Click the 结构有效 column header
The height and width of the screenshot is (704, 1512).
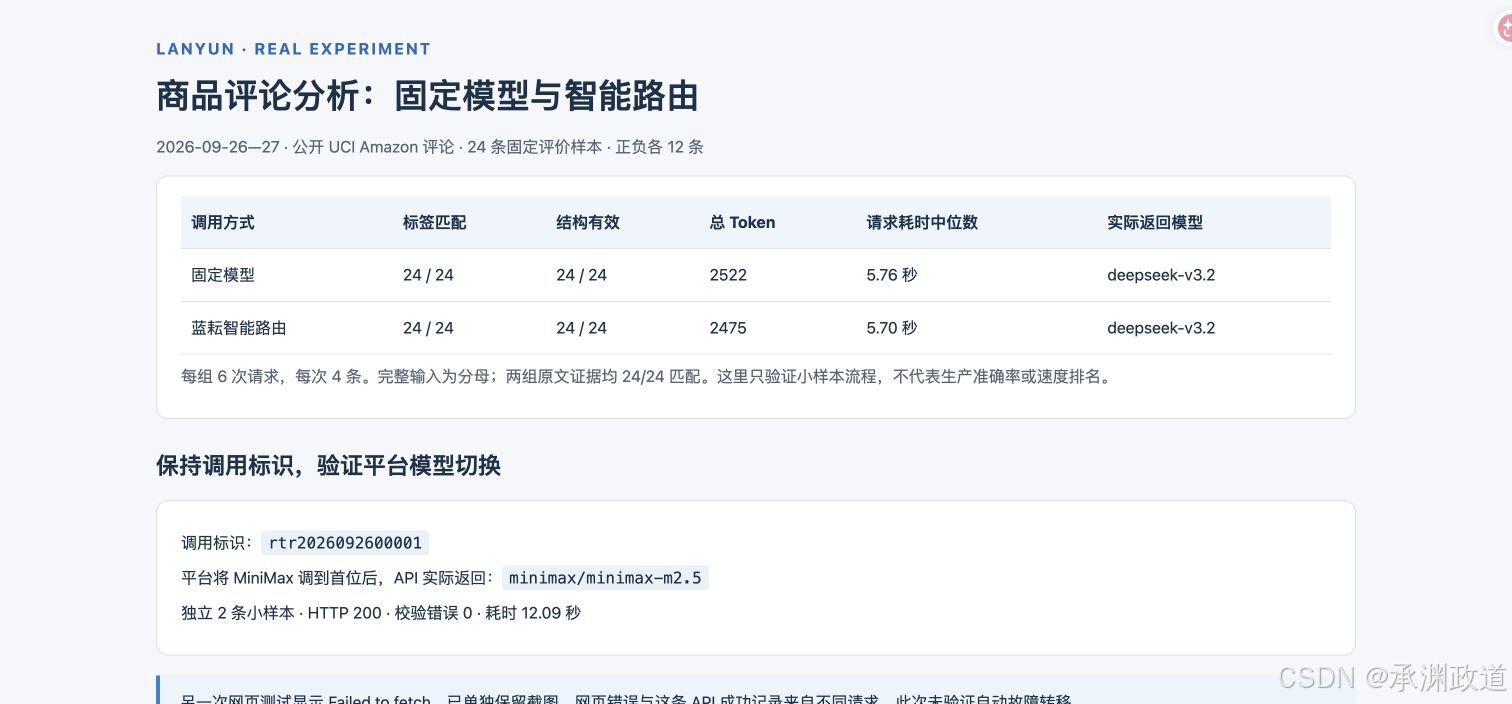coord(588,222)
